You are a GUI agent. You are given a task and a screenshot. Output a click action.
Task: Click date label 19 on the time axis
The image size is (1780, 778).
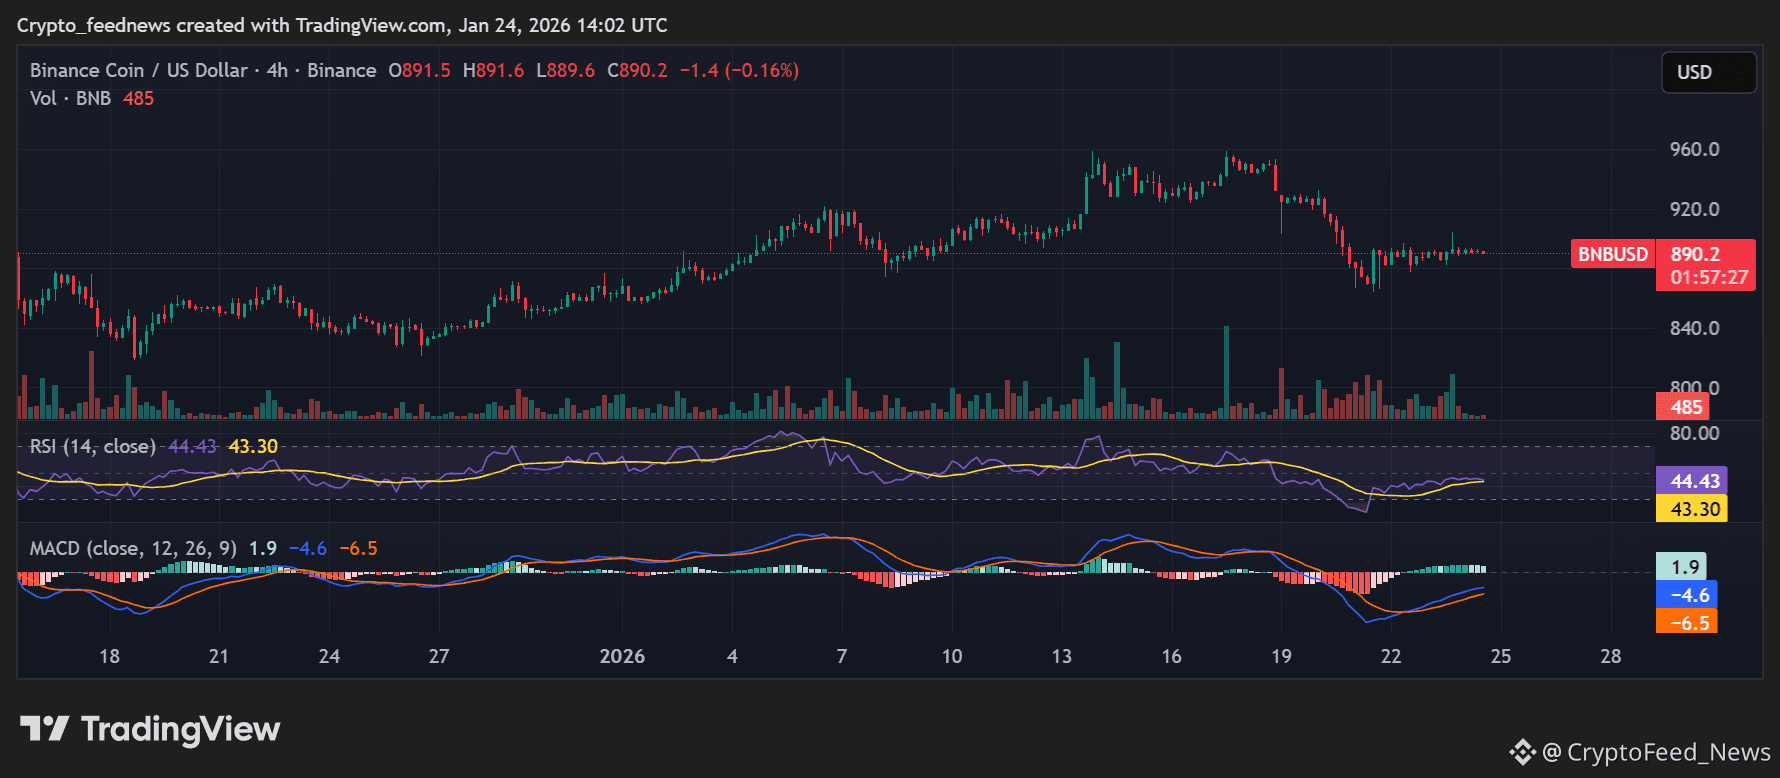1281,656
